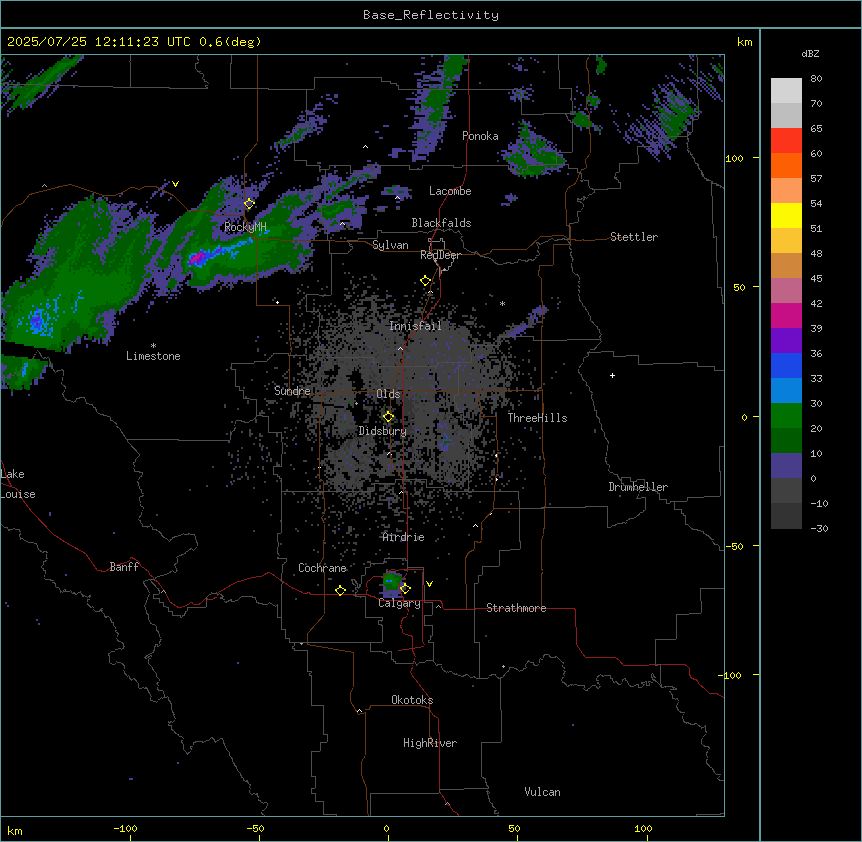Click the Cochrane label

point(322,568)
